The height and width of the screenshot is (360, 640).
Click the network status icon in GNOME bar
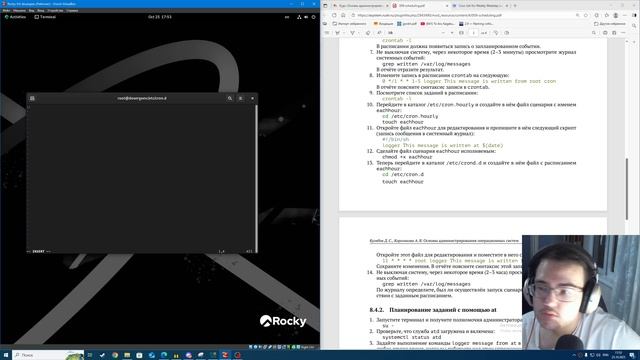299,17
